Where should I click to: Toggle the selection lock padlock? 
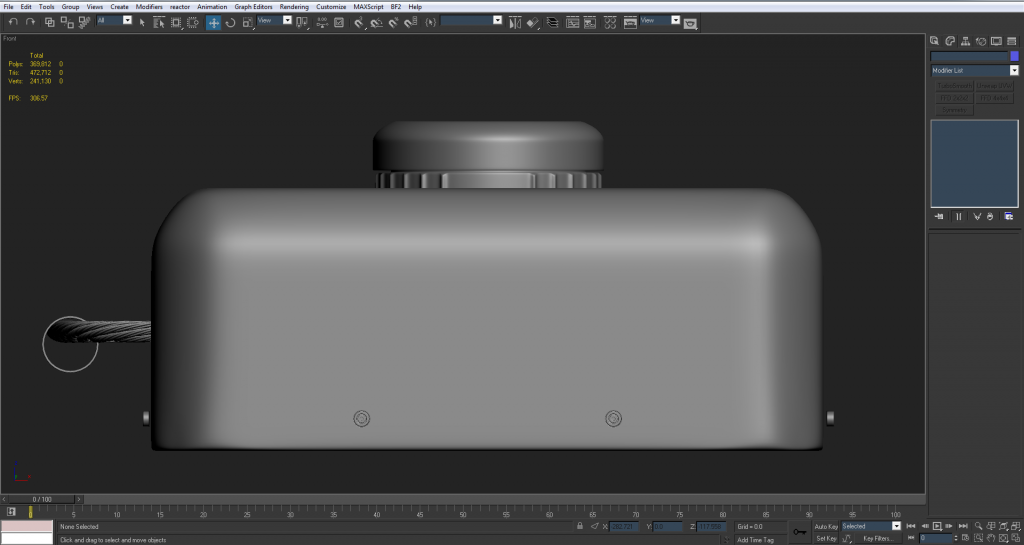[580, 526]
